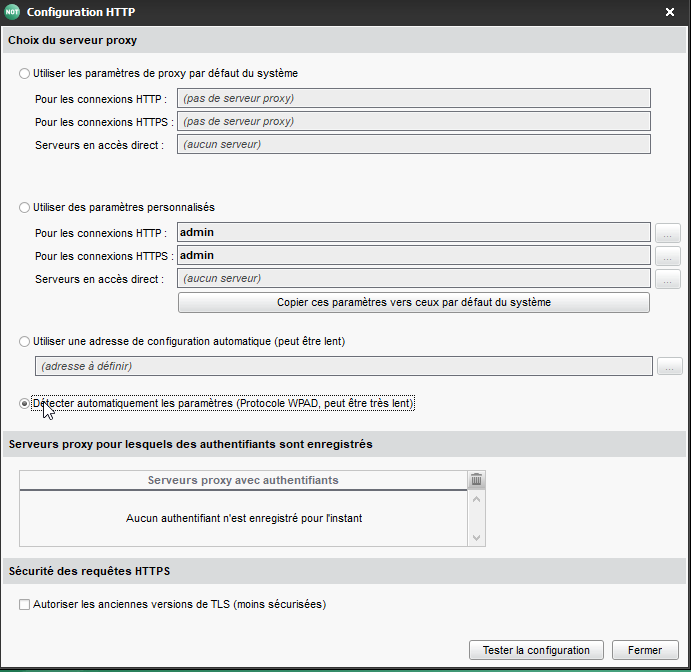Choose automatic configuration address radio option
The height and width of the screenshot is (672, 691).
(25, 341)
